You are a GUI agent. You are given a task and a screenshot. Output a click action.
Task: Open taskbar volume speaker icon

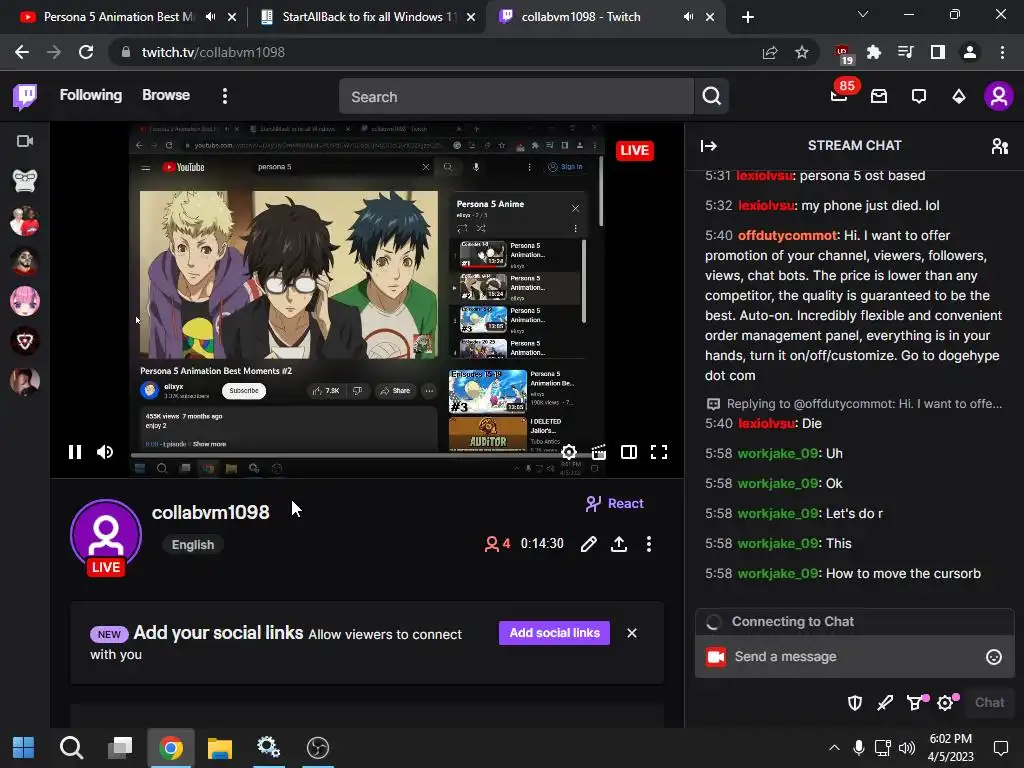pos(907,748)
